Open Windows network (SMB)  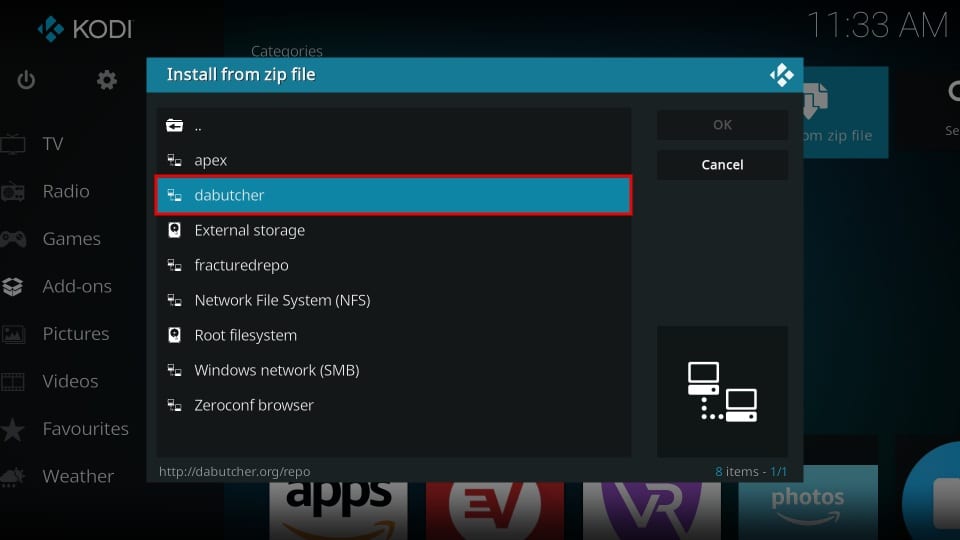pyautogui.click(x=394, y=370)
